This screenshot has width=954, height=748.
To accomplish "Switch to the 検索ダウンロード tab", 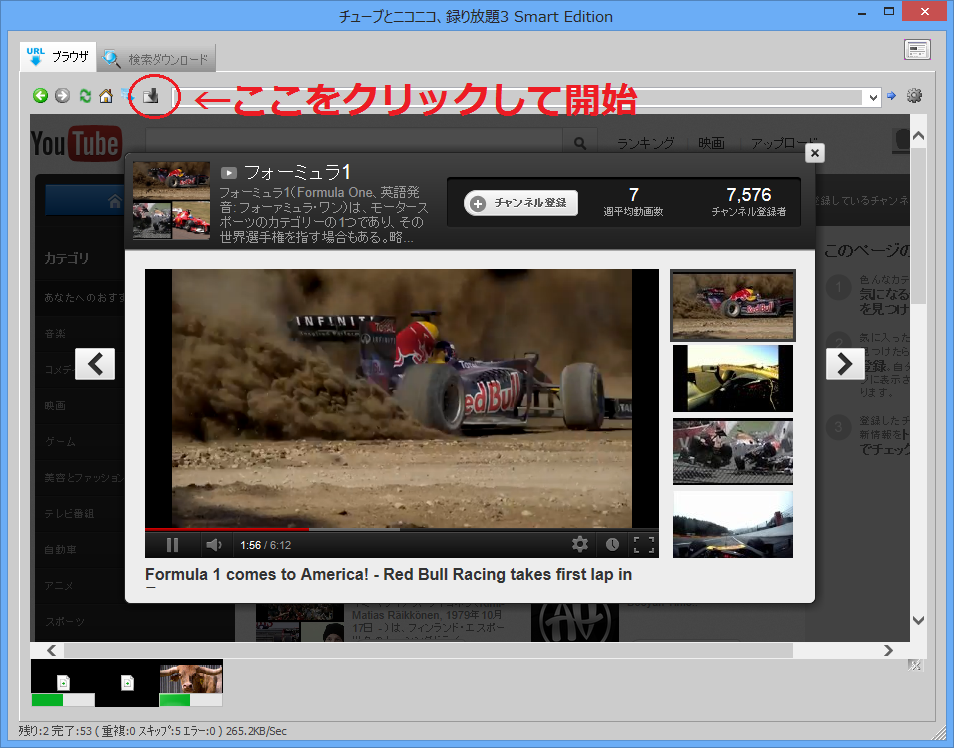I will pos(156,59).
